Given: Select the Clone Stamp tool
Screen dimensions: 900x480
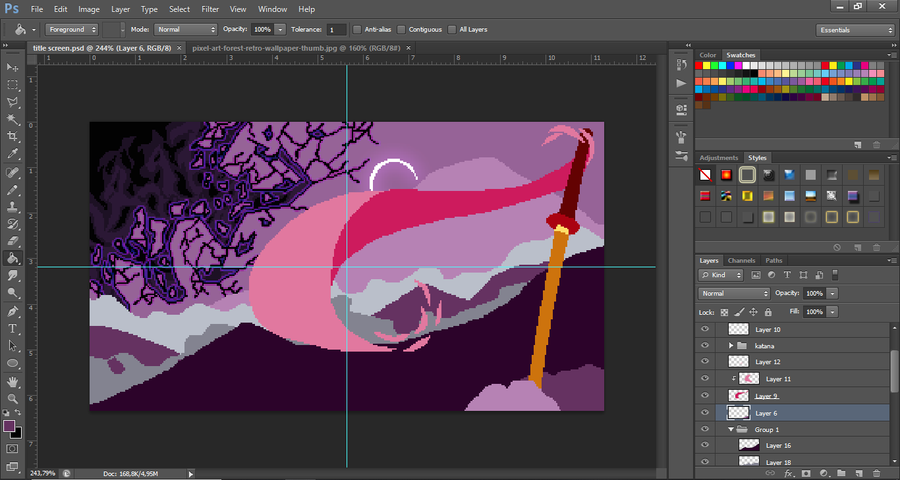Looking at the screenshot, I should pyautogui.click(x=12, y=207).
